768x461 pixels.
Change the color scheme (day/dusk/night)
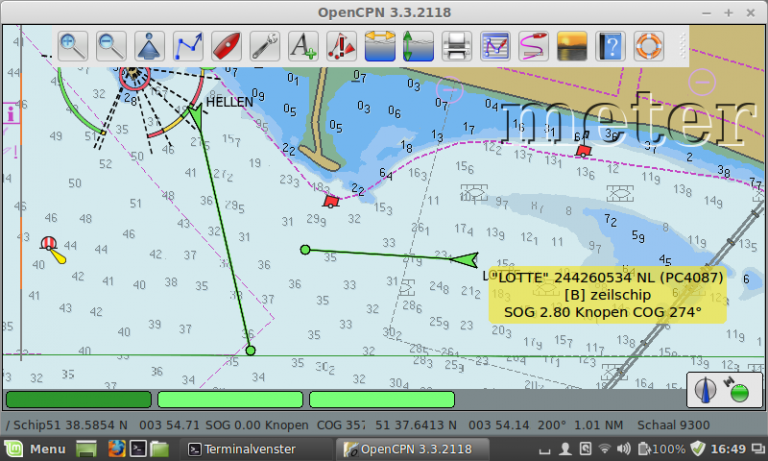tap(572, 46)
